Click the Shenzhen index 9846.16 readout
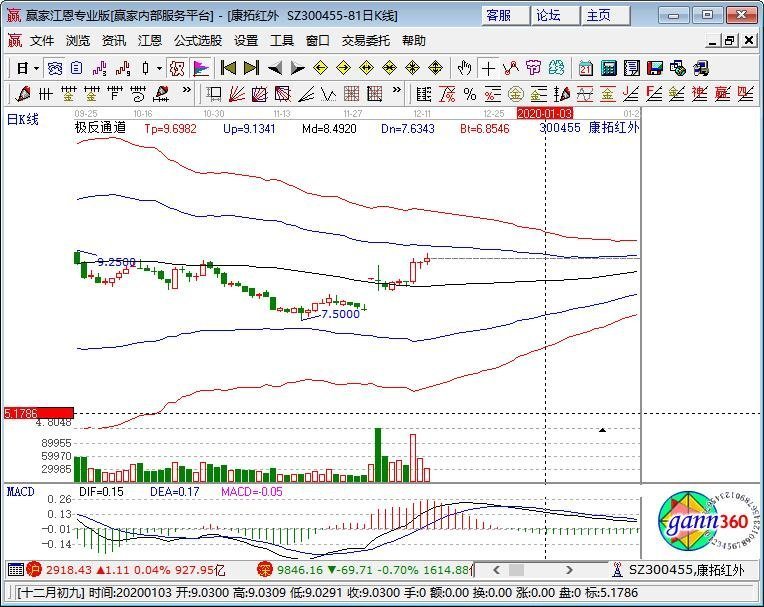The image size is (764, 607). 300,569
